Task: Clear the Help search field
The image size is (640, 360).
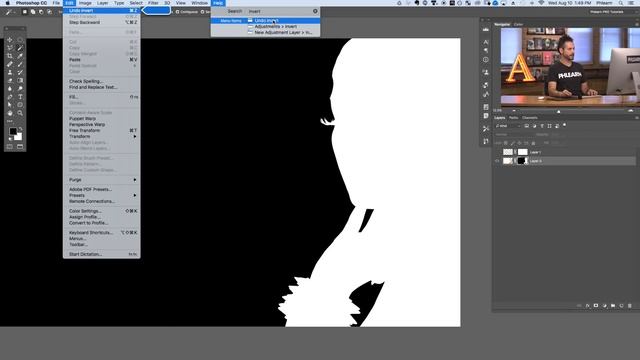Action: (315, 11)
